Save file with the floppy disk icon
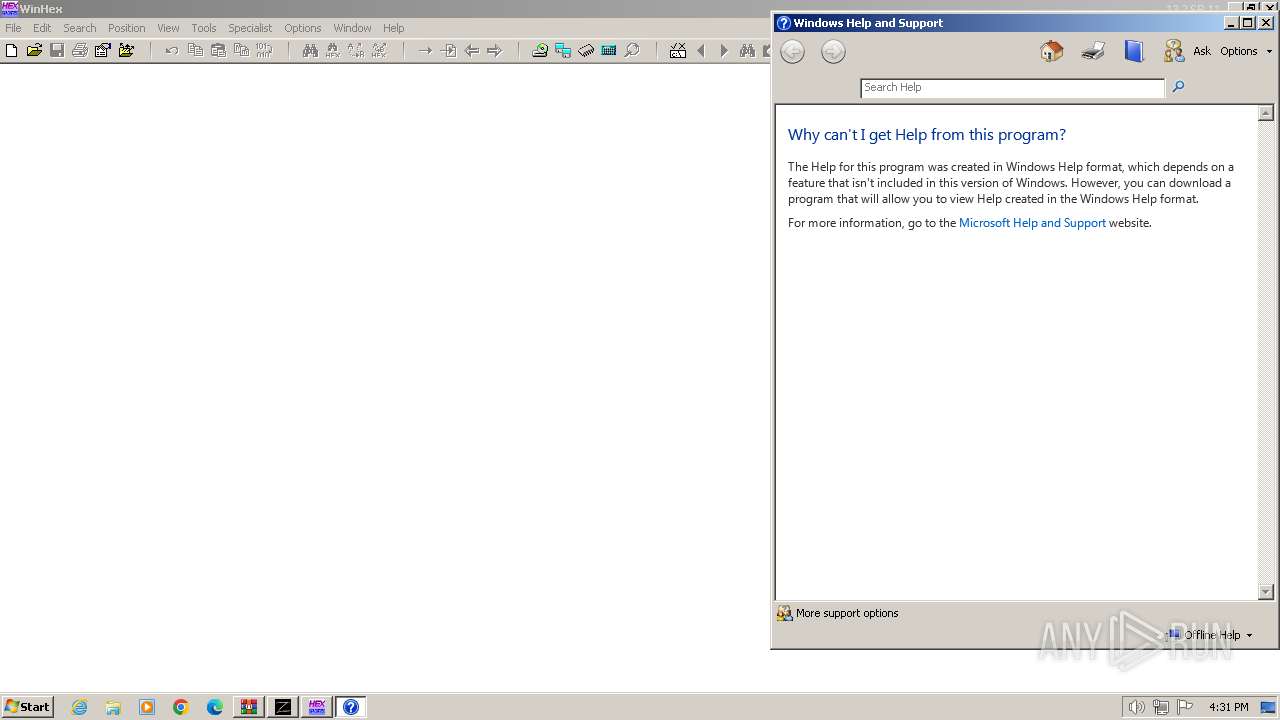This screenshot has width=1280, height=720. coord(57,50)
